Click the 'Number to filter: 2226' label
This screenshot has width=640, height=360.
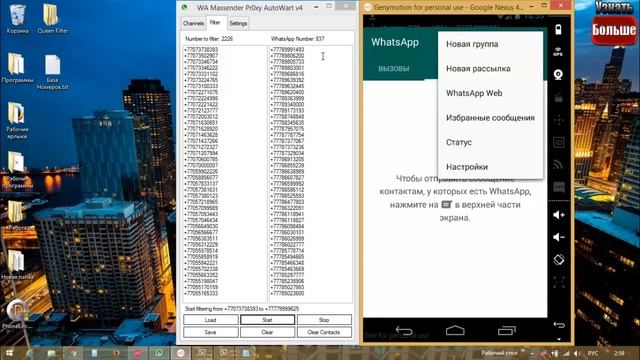pyautogui.click(x=209, y=39)
